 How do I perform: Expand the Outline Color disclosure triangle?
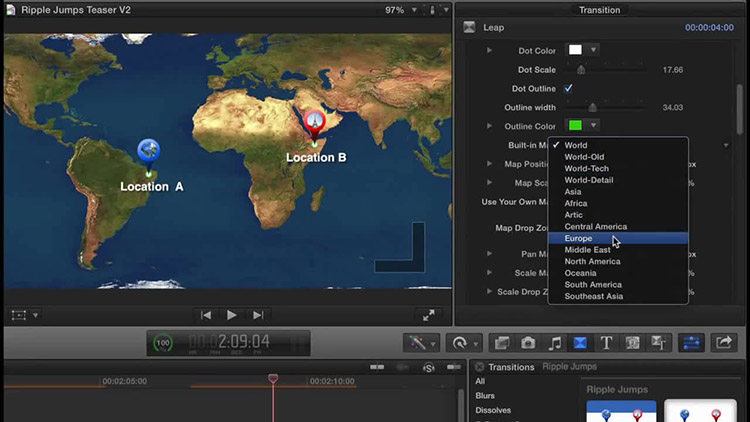click(x=489, y=126)
